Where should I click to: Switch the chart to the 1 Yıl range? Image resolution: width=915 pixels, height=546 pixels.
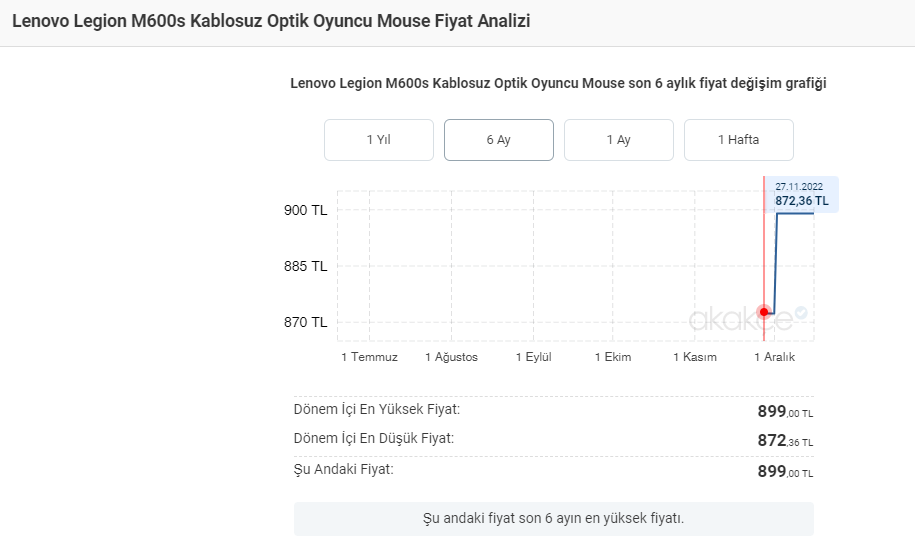(378, 140)
